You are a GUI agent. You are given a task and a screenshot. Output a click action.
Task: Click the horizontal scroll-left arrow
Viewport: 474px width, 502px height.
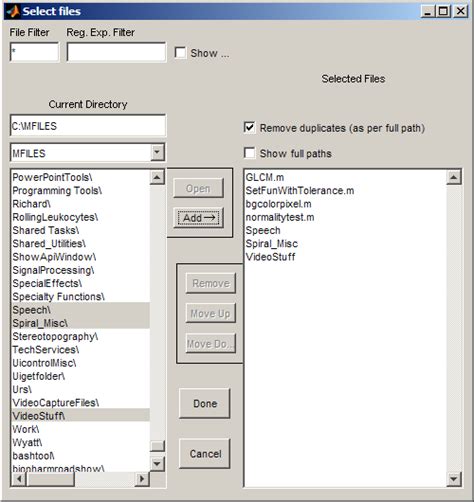[x=19, y=479]
